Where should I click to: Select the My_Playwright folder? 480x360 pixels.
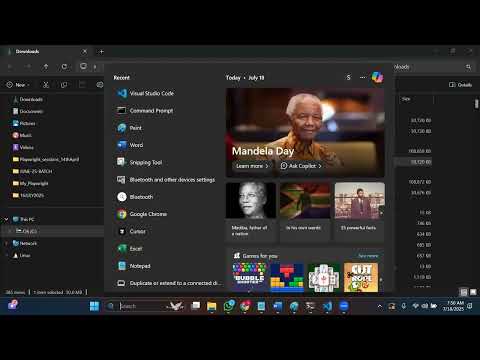click(30, 183)
